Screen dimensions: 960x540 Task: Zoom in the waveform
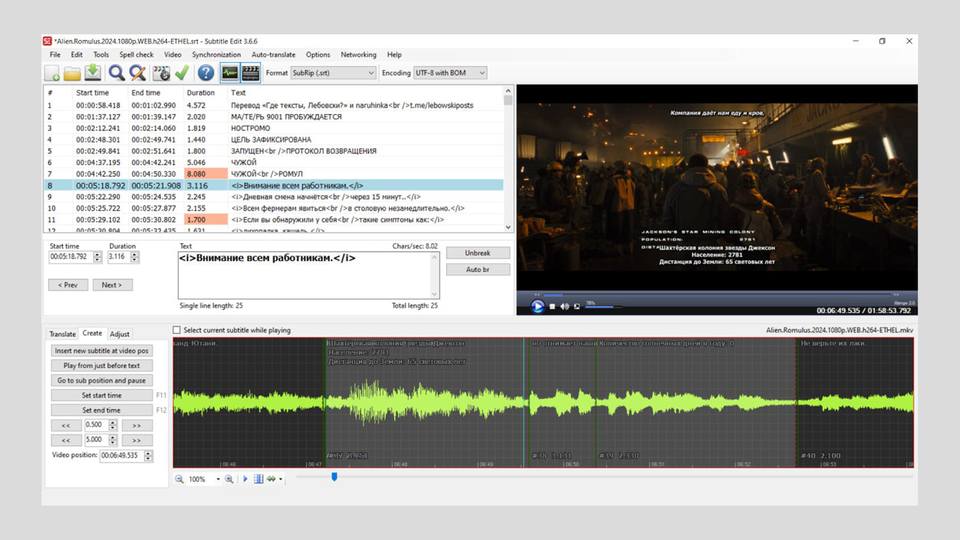click(x=229, y=479)
